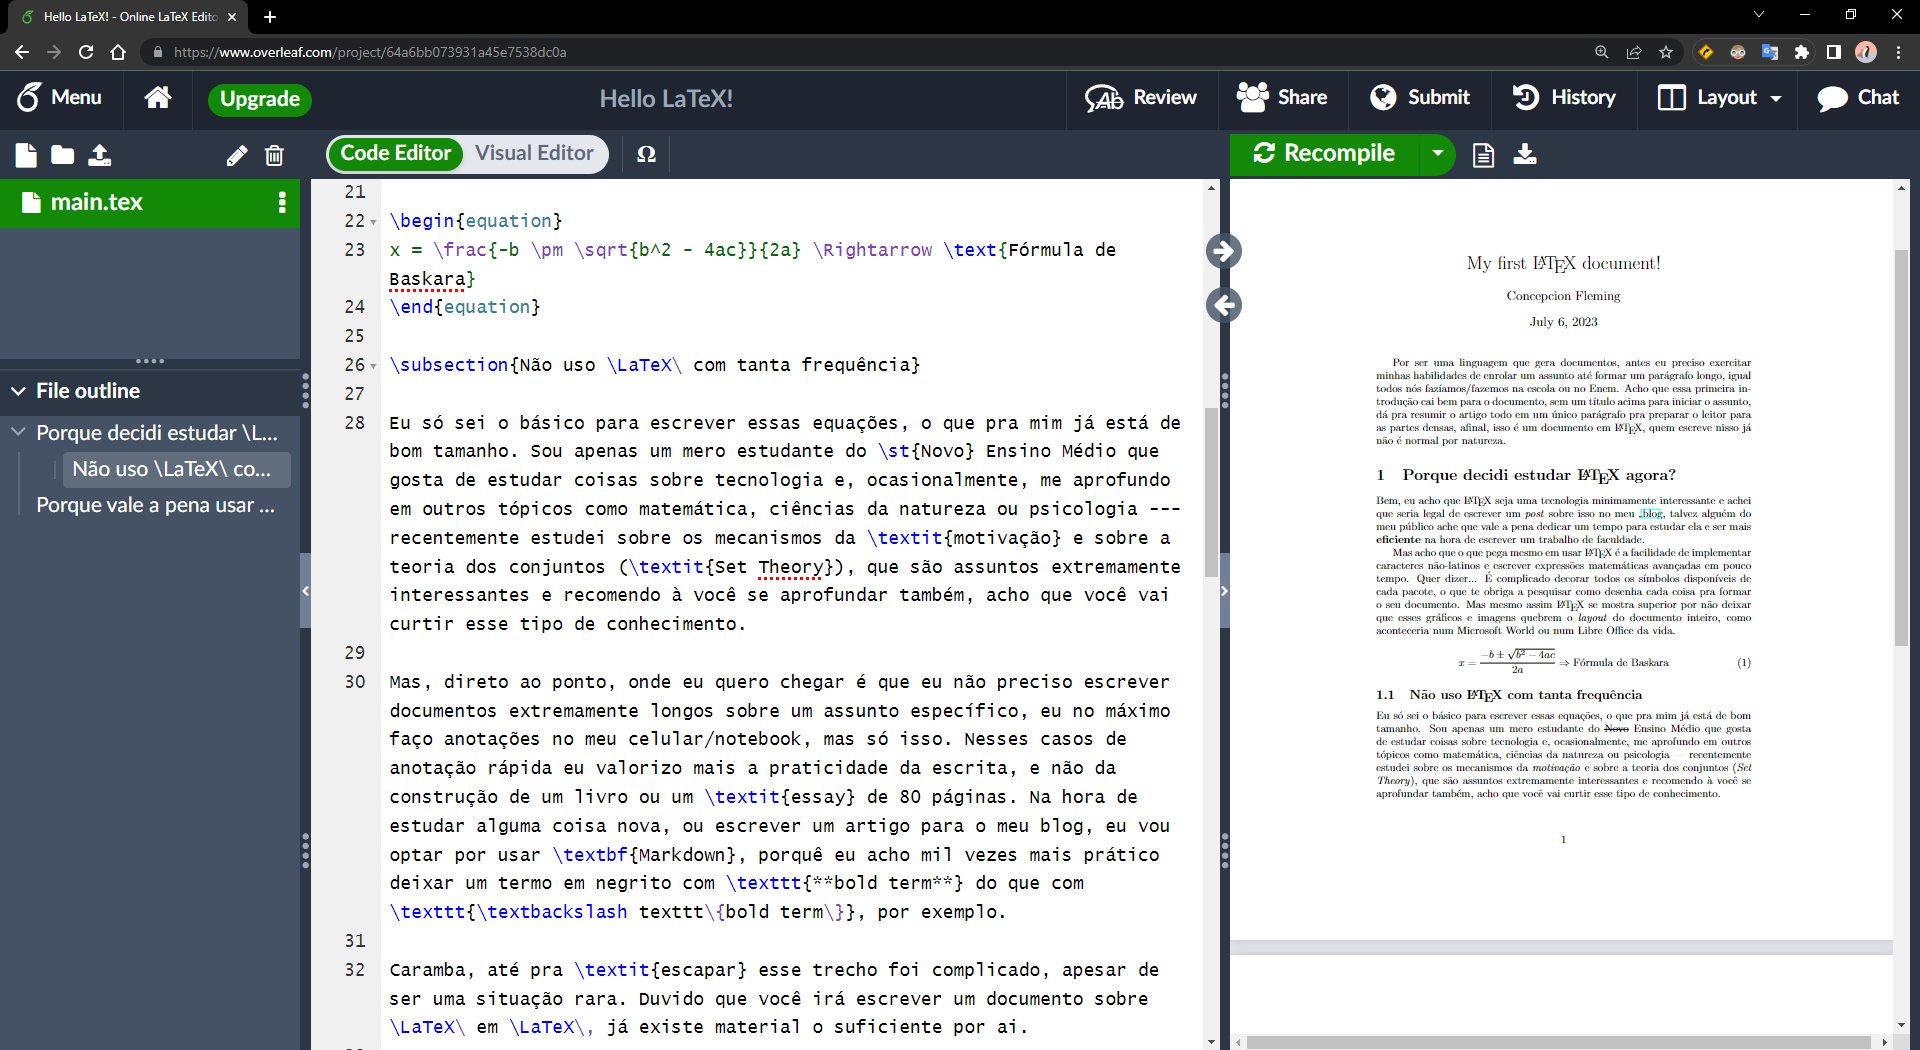Click the translate extension icon

[1770, 52]
